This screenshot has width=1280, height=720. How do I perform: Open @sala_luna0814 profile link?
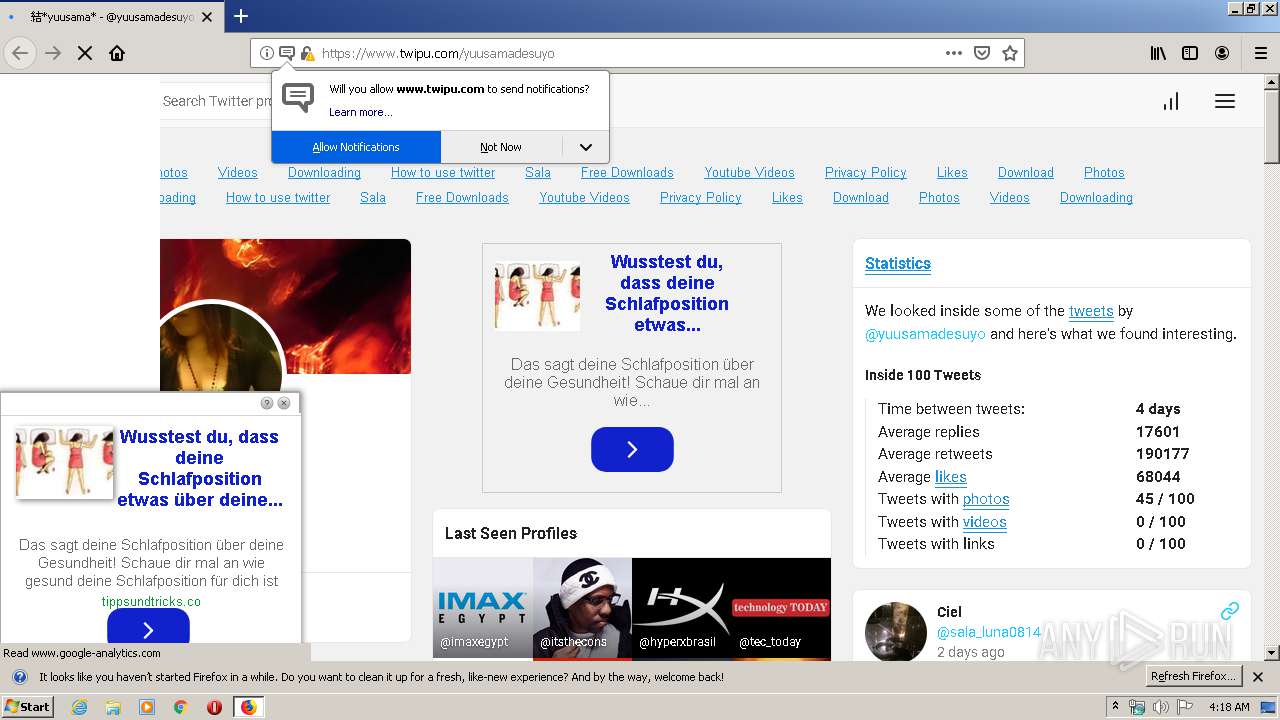[989, 632]
